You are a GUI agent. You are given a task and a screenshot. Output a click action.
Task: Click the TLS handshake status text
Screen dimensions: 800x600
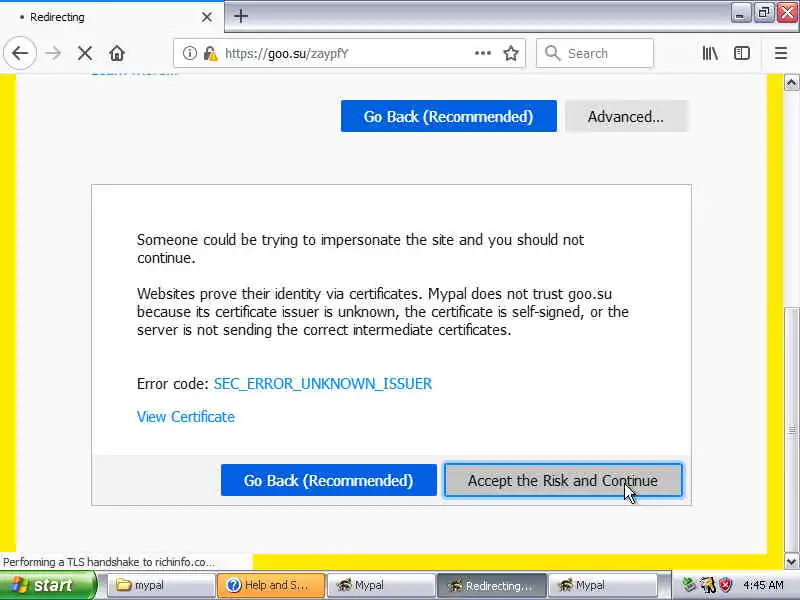click(108, 562)
